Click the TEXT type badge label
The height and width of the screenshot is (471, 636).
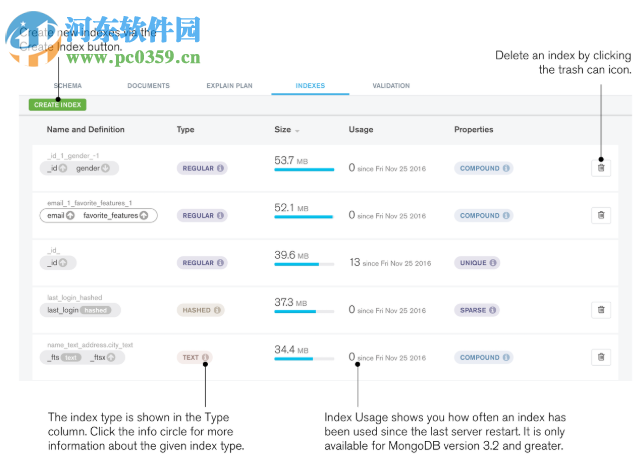tap(190, 357)
